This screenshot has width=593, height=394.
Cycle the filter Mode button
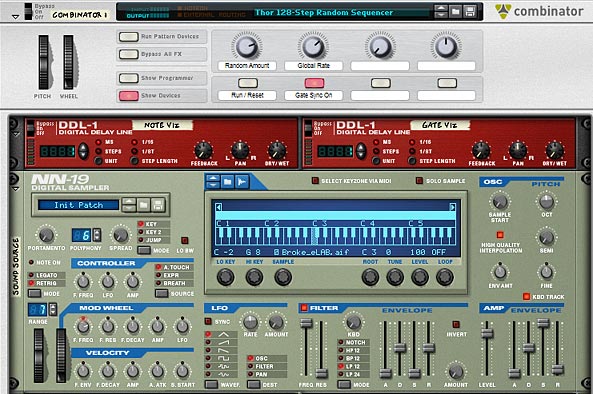[344, 385]
